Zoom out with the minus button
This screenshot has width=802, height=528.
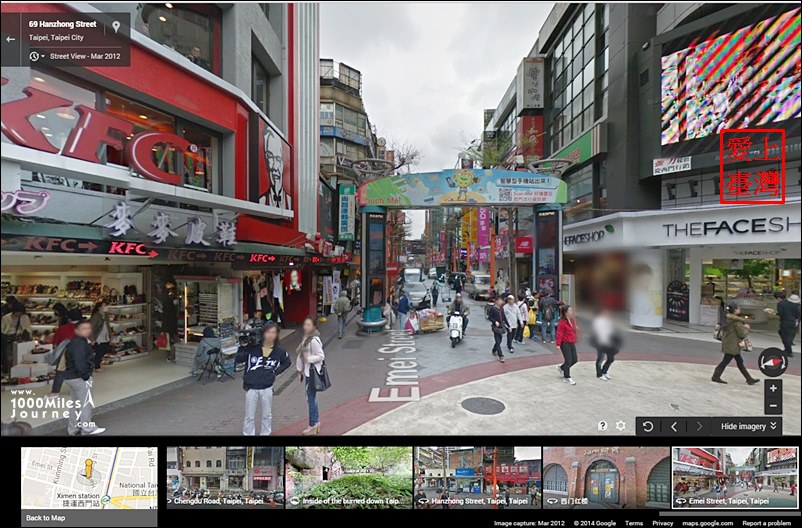coord(773,406)
